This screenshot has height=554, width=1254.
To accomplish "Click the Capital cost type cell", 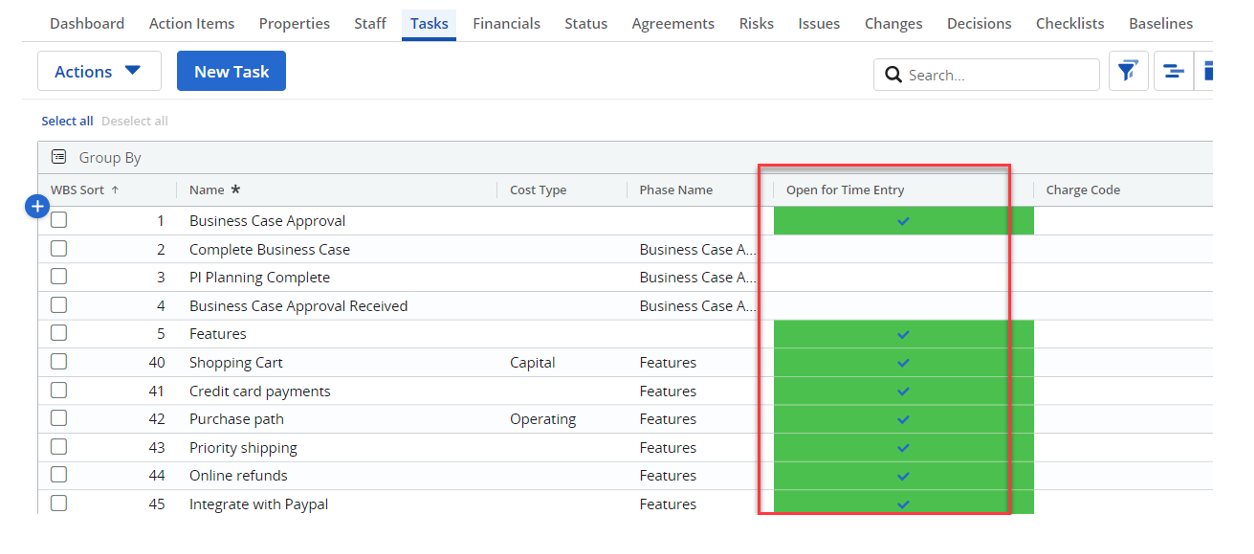I will pyautogui.click(x=532, y=362).
